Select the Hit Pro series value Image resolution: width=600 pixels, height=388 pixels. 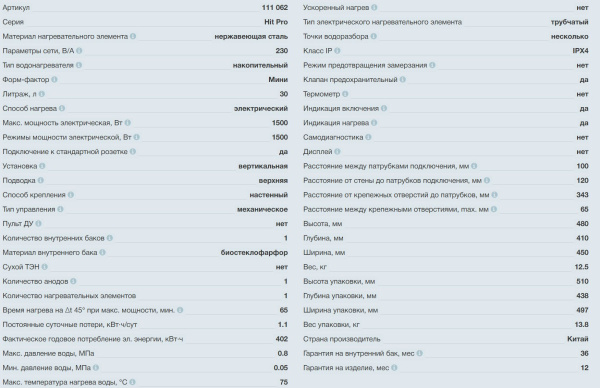(276, 22)
